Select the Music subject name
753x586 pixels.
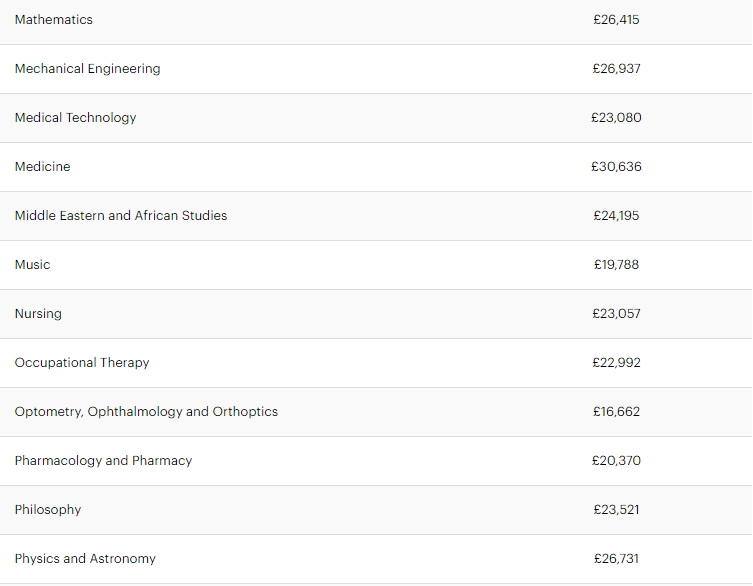coord(32,265)
